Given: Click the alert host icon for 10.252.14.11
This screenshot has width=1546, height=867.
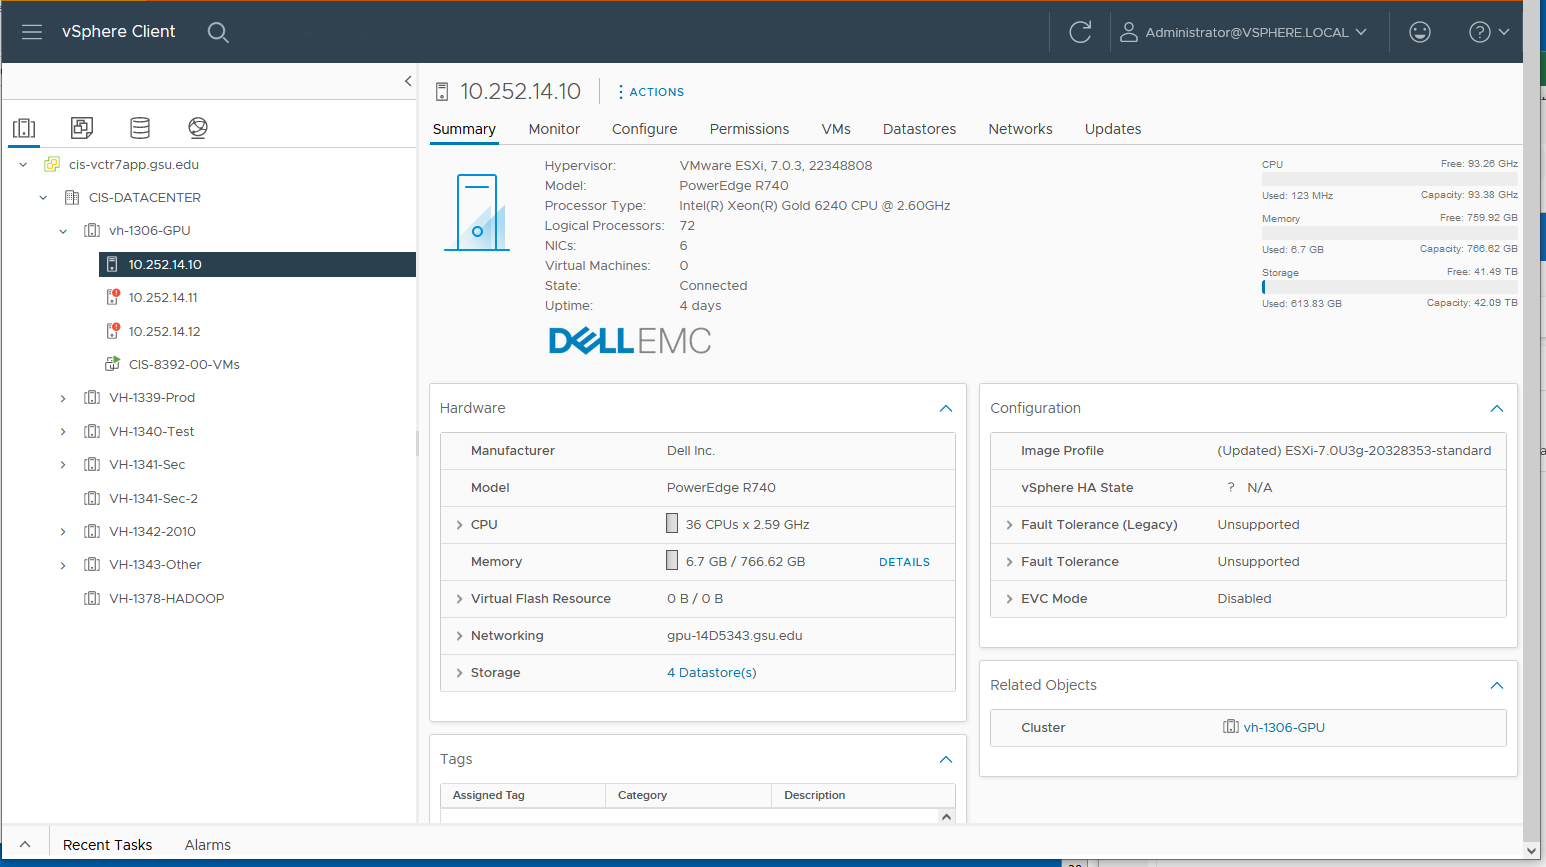Looking at the screenshot, I should [x=113, y=298].
